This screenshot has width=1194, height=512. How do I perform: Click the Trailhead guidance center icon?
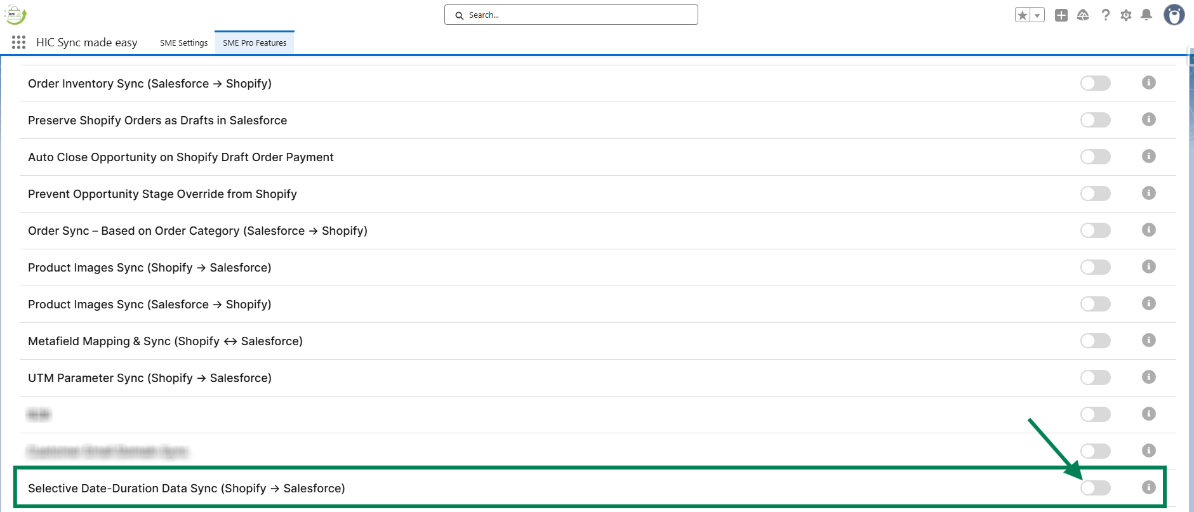click(x=1083, y=15)
